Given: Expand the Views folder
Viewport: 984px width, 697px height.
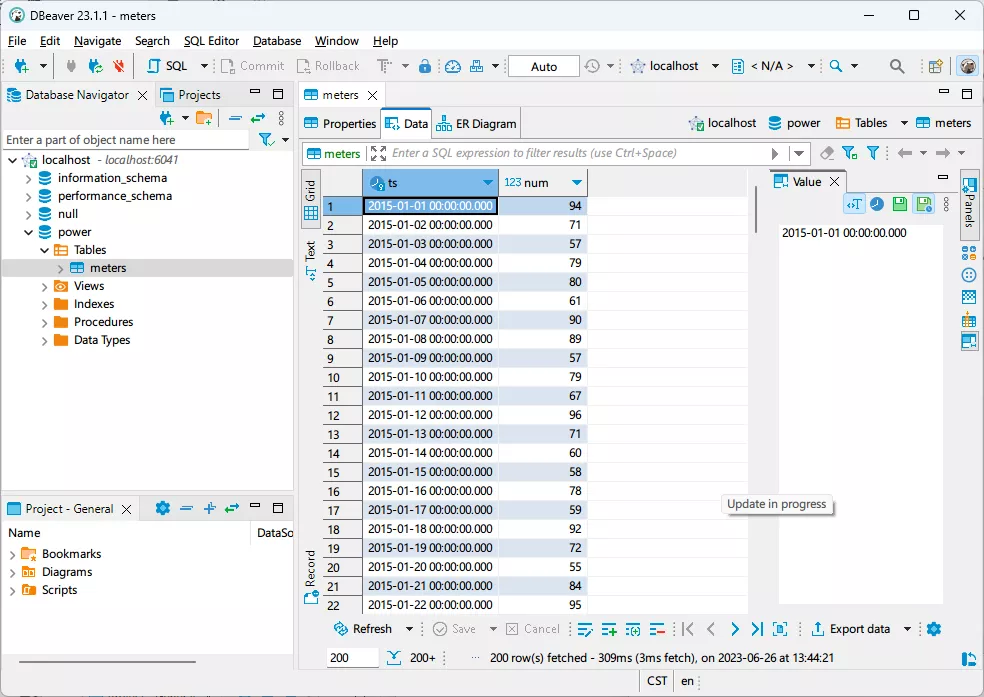Looking at the screenshot, I should coord(44,286).
